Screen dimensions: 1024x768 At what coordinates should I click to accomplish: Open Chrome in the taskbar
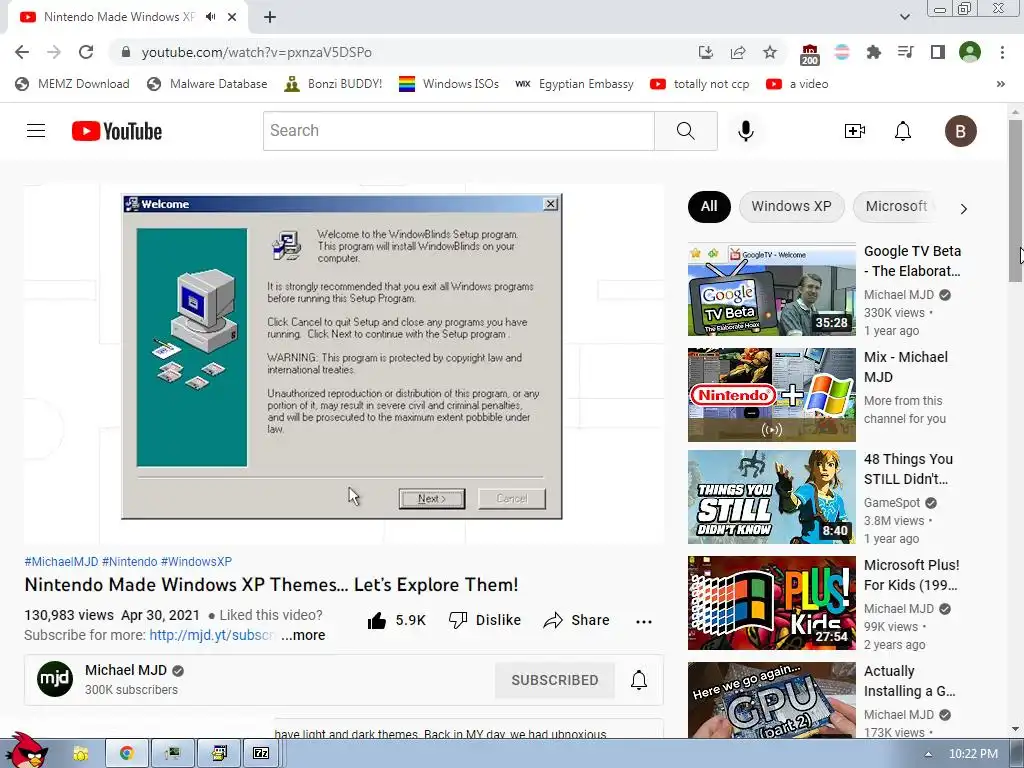point(127,754)
